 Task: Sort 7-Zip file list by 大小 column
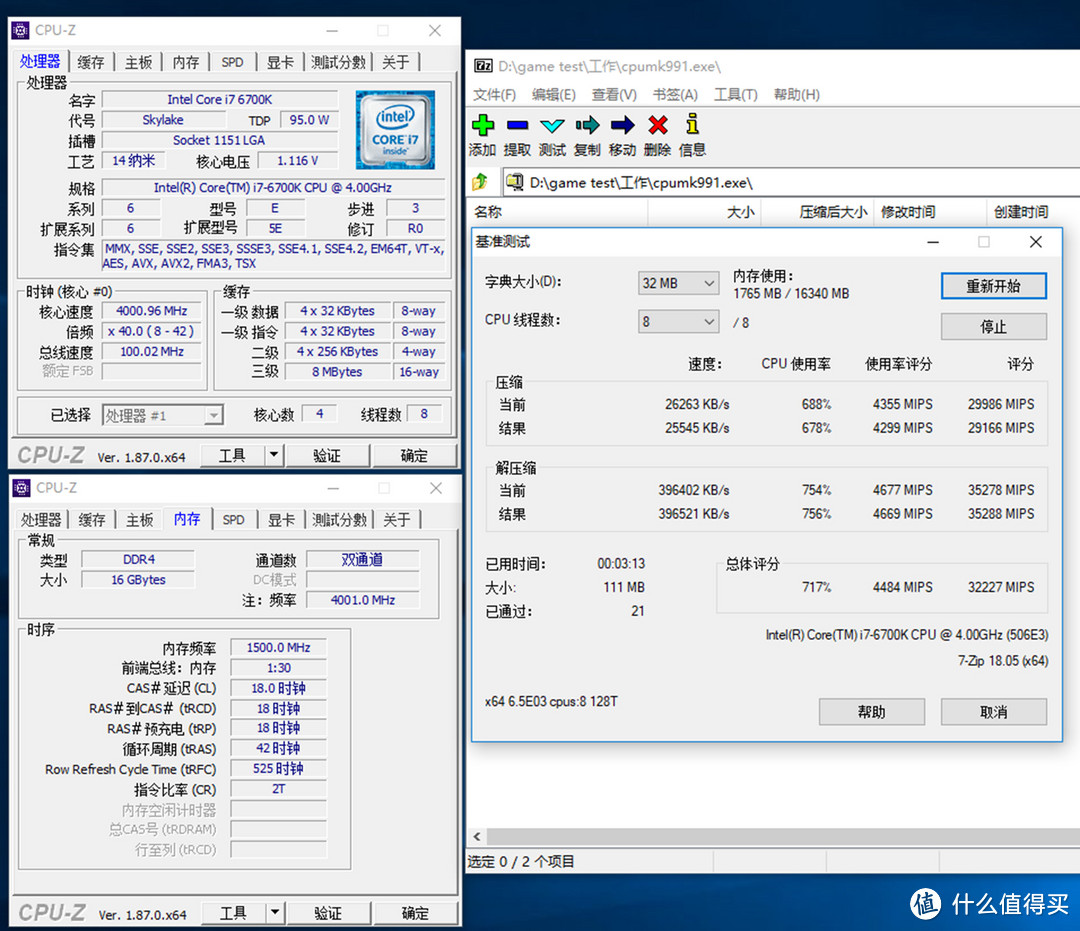pos(704,211)
